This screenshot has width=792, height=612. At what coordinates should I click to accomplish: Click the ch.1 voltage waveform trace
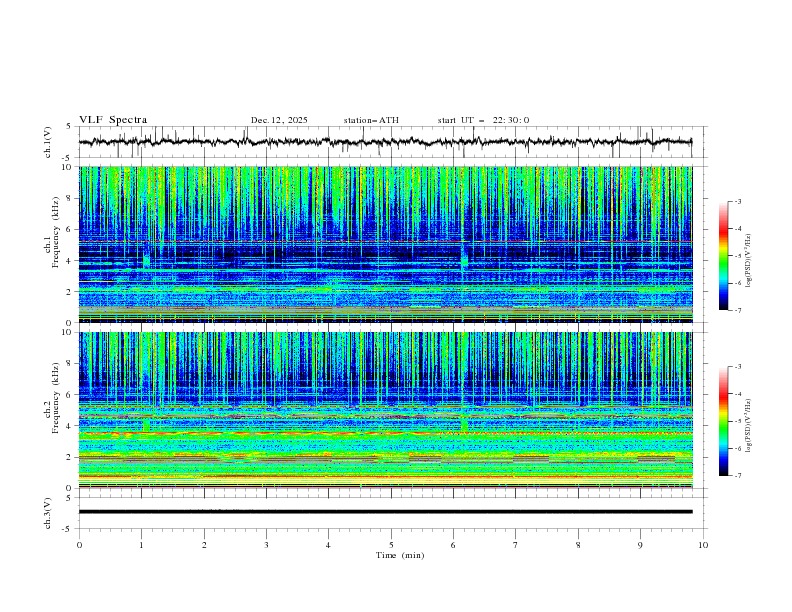point(385,142)
